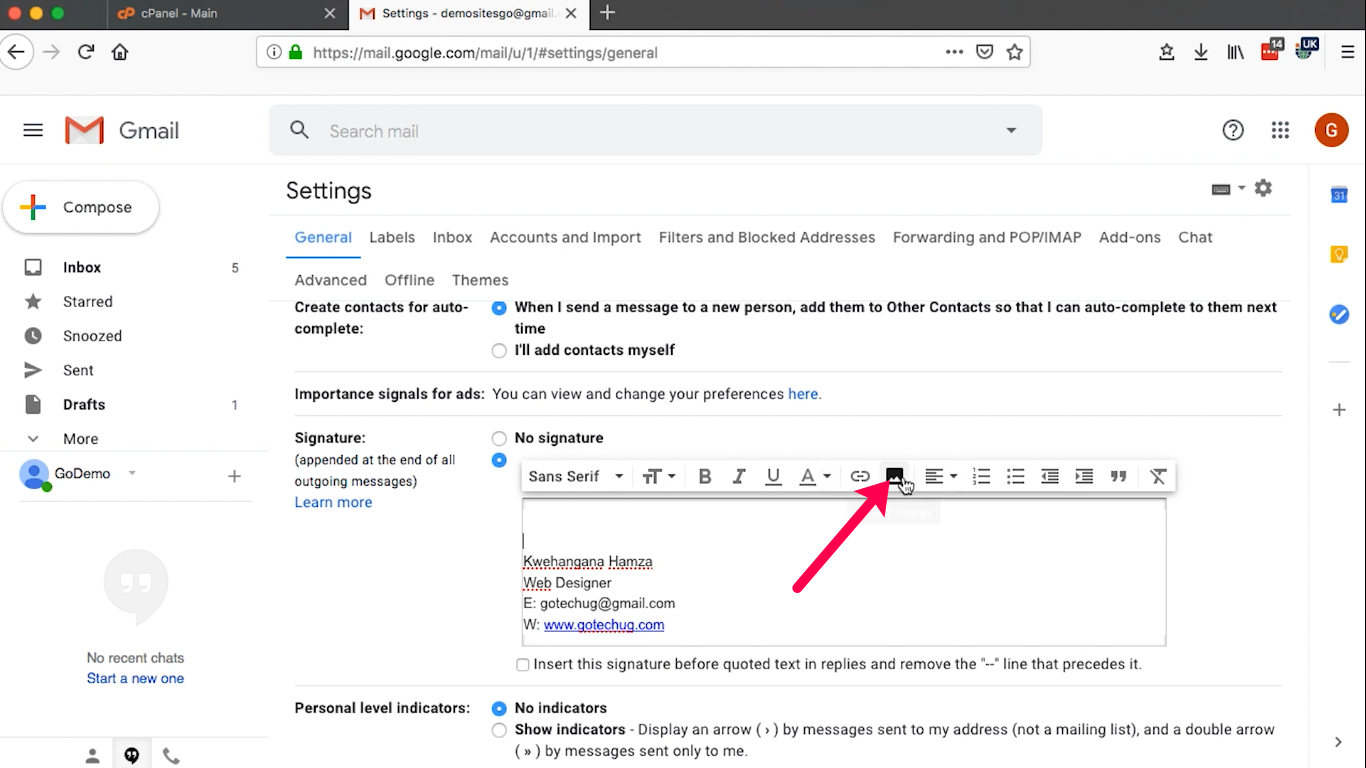Open Hangouts phone calls icon
Screen dimensions: 1366x768
(x=171, y=756)
